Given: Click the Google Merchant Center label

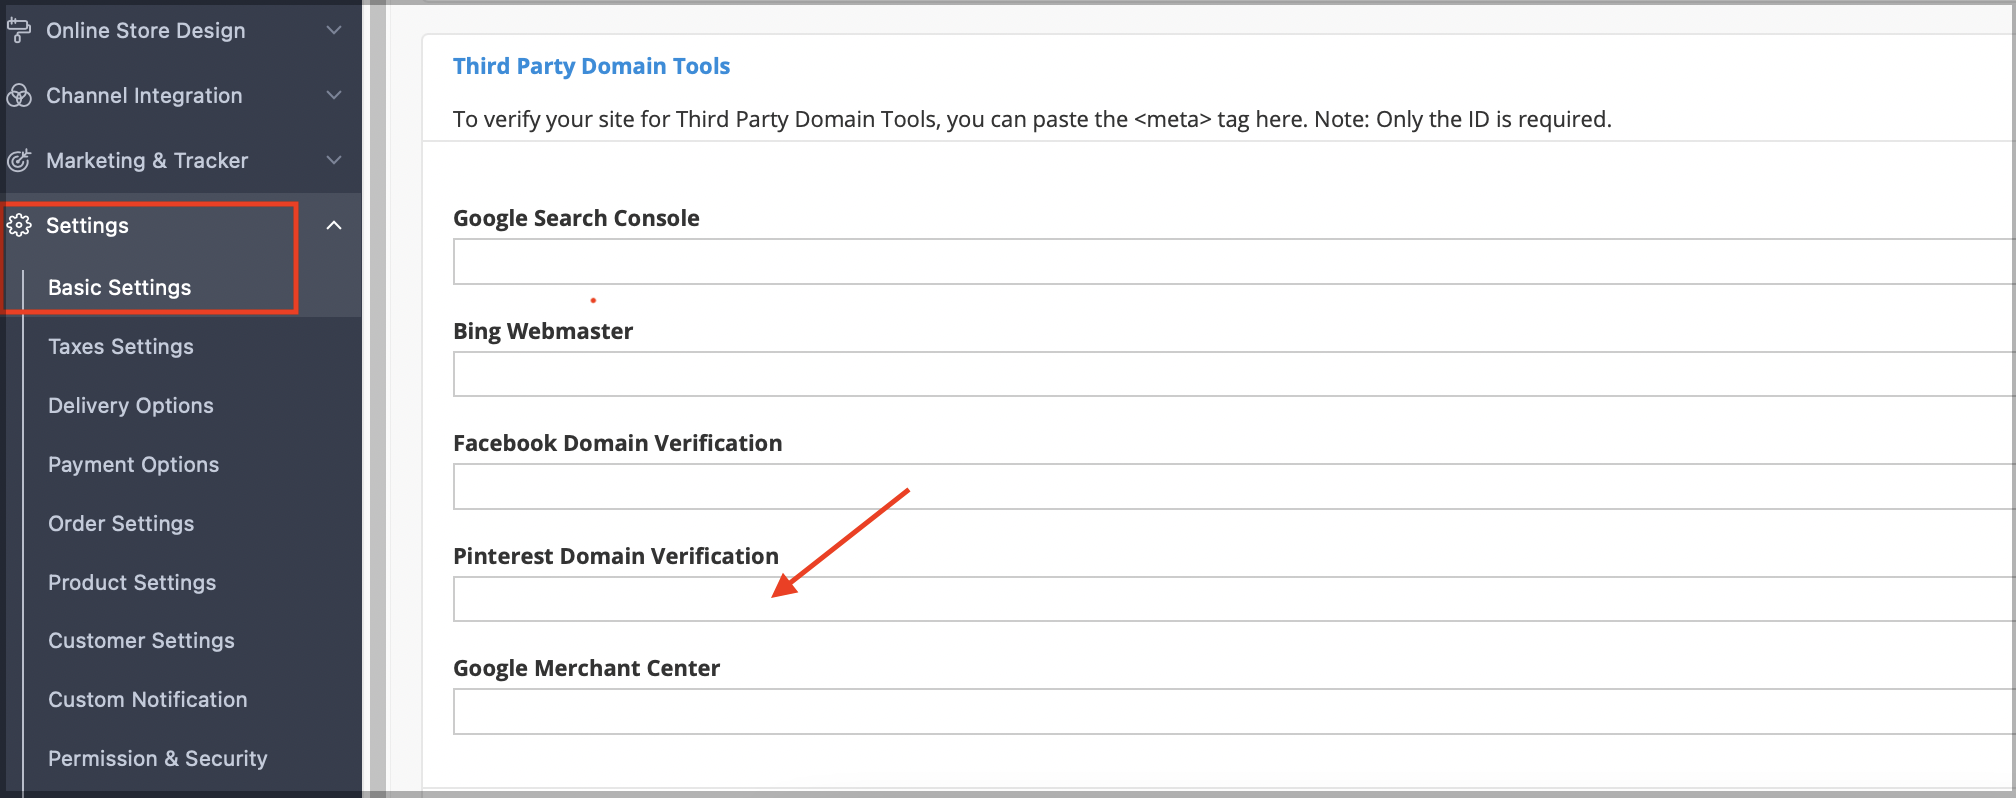Looking at the screenshot, I should (586, 668).
